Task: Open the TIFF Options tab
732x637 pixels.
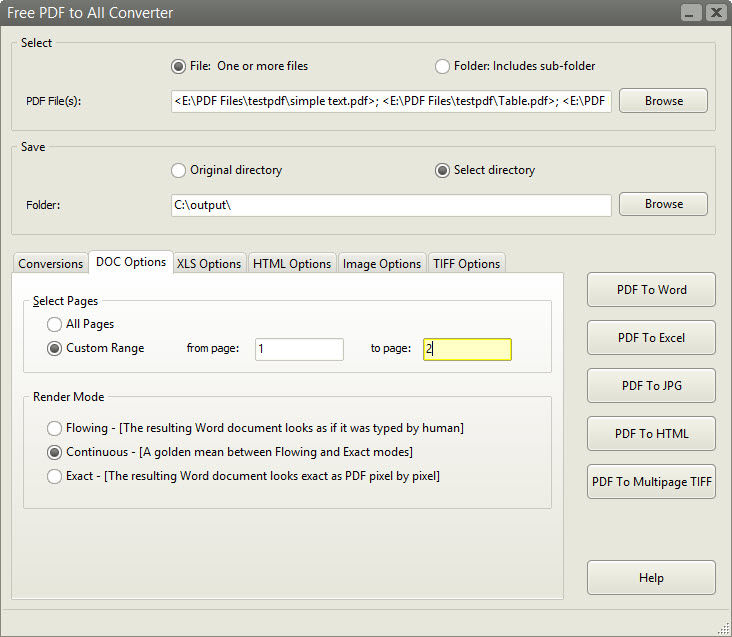Action: point(466,264)
